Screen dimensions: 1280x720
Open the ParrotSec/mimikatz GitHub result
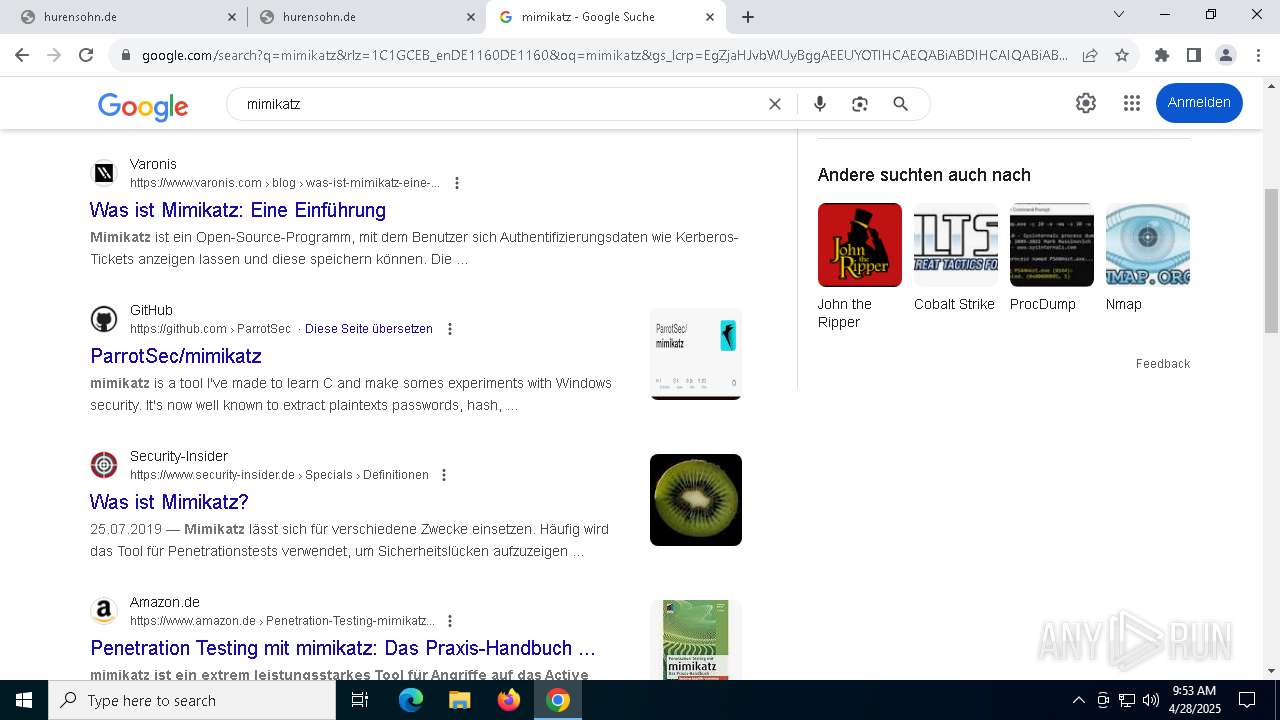pos(176,356)
